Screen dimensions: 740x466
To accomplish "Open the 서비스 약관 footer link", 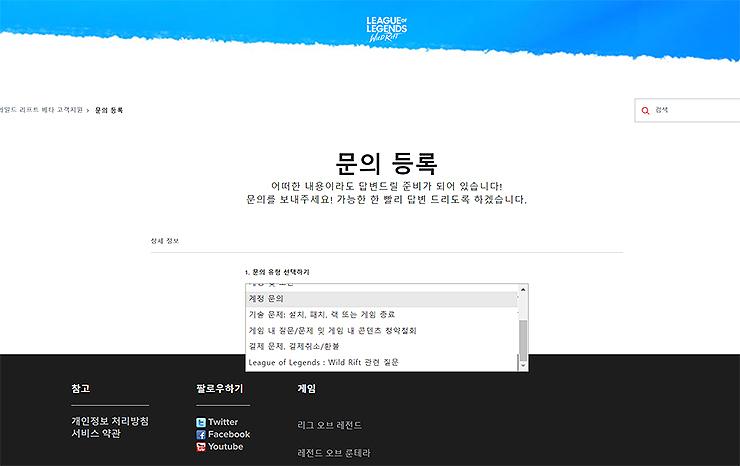I will click(x=96, y=433).
